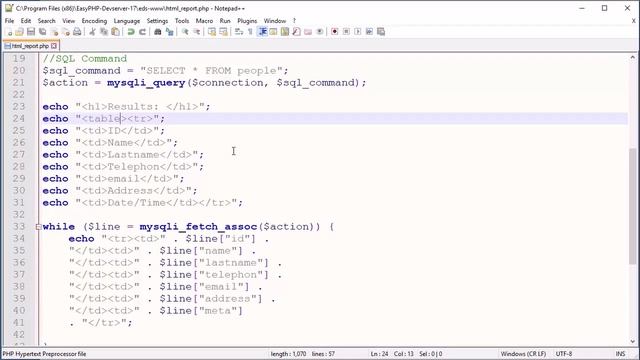Click Run Macro Multiple Times icon

point(369,32)
